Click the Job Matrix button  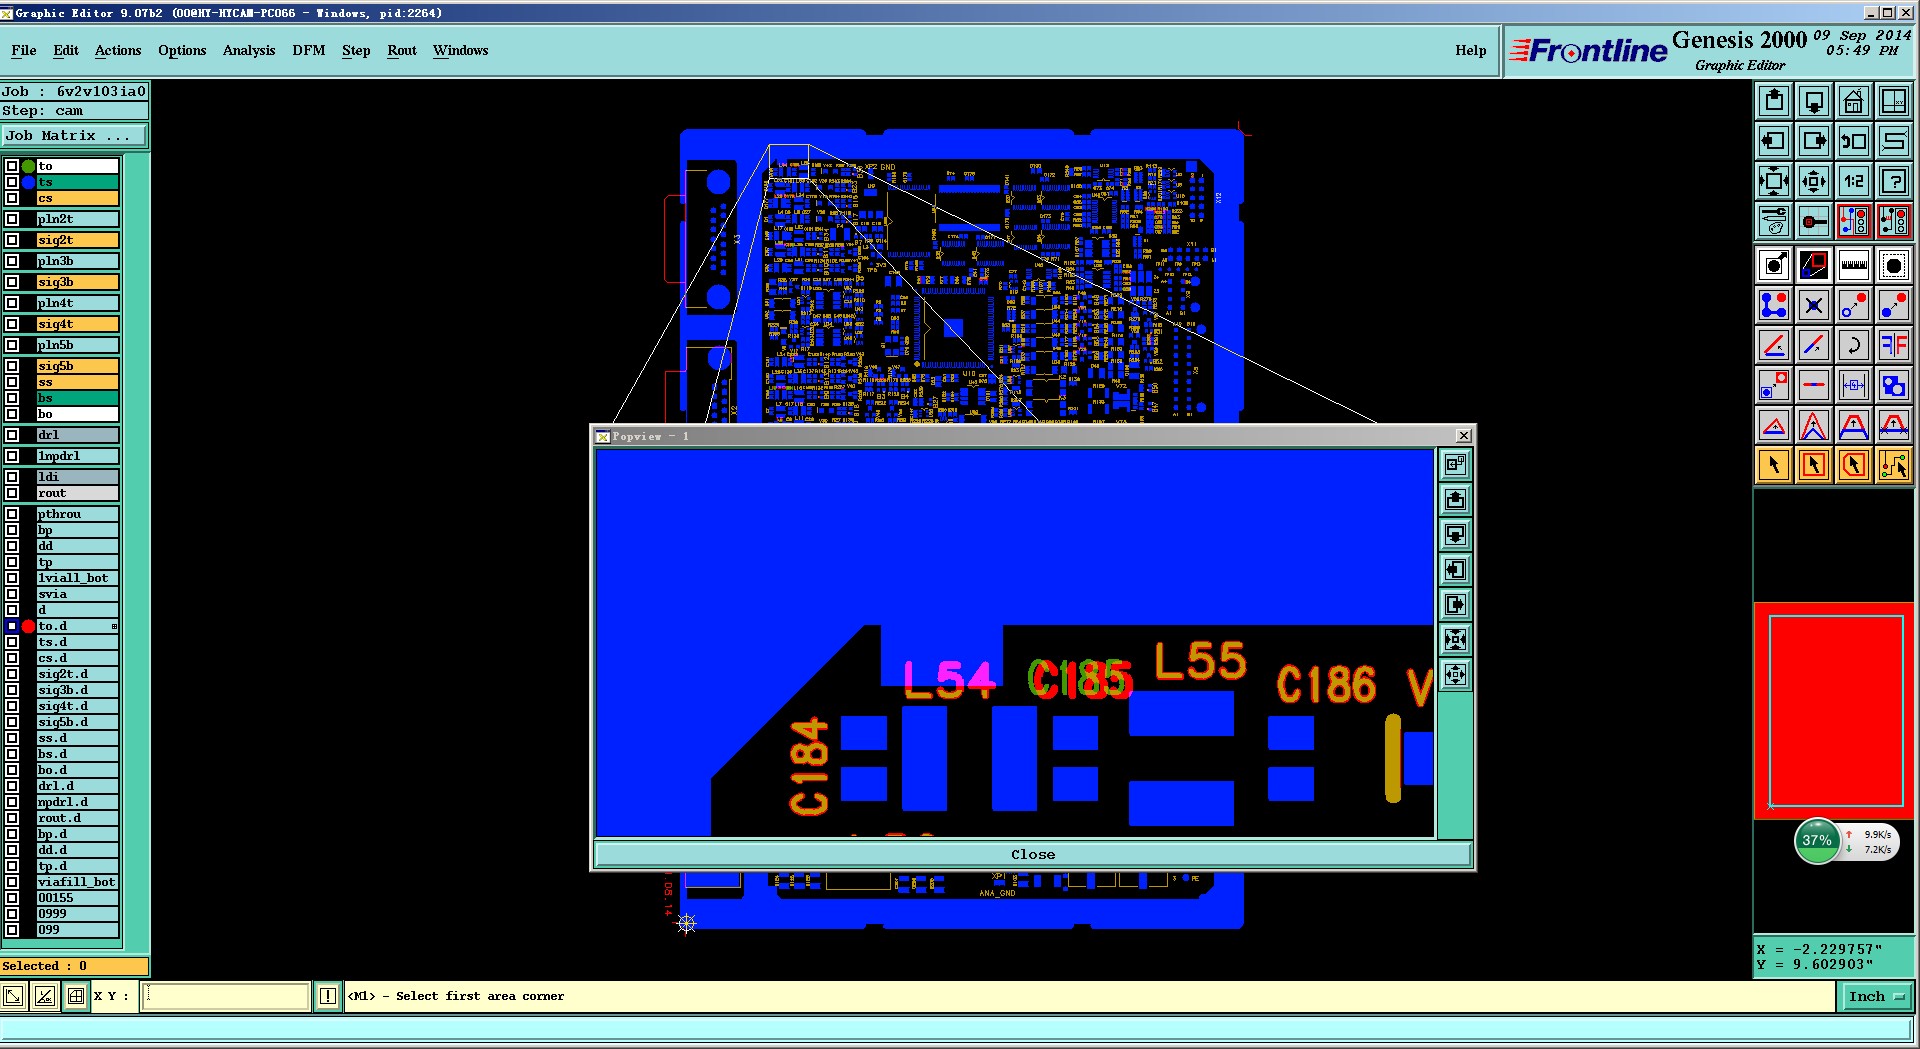click(74, 135)
